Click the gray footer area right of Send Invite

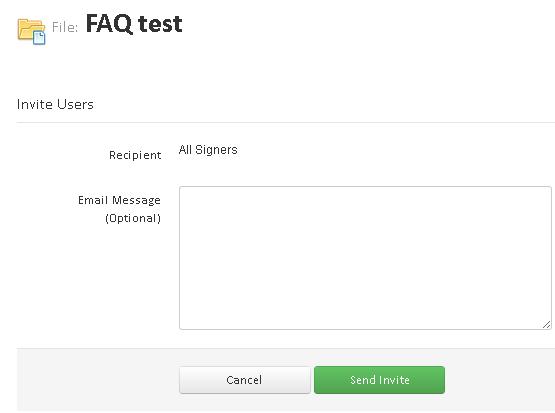click(499, 380)
